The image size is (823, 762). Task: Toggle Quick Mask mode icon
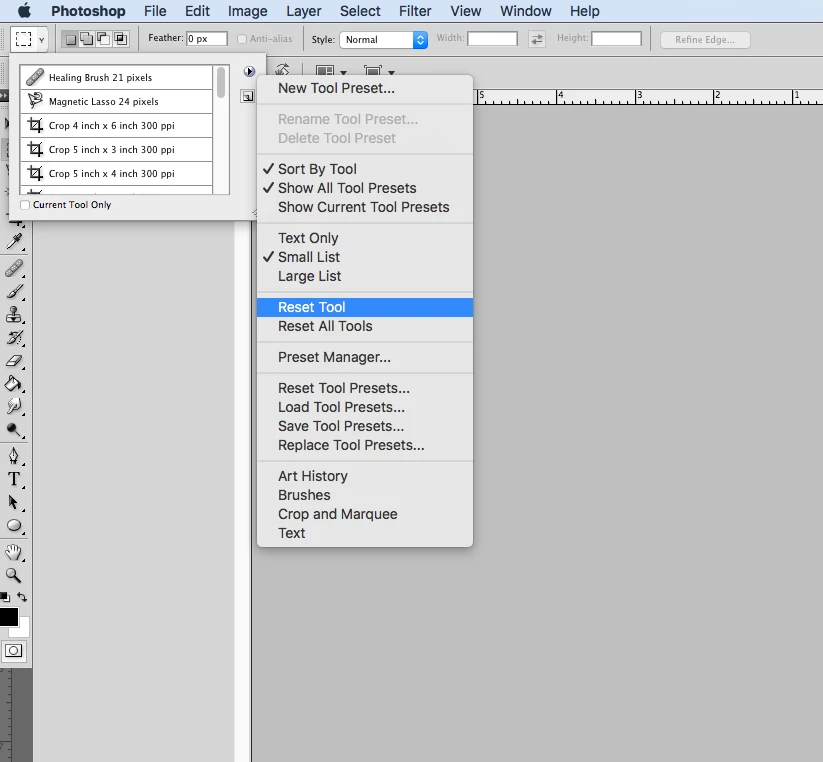tap(14, 651)
